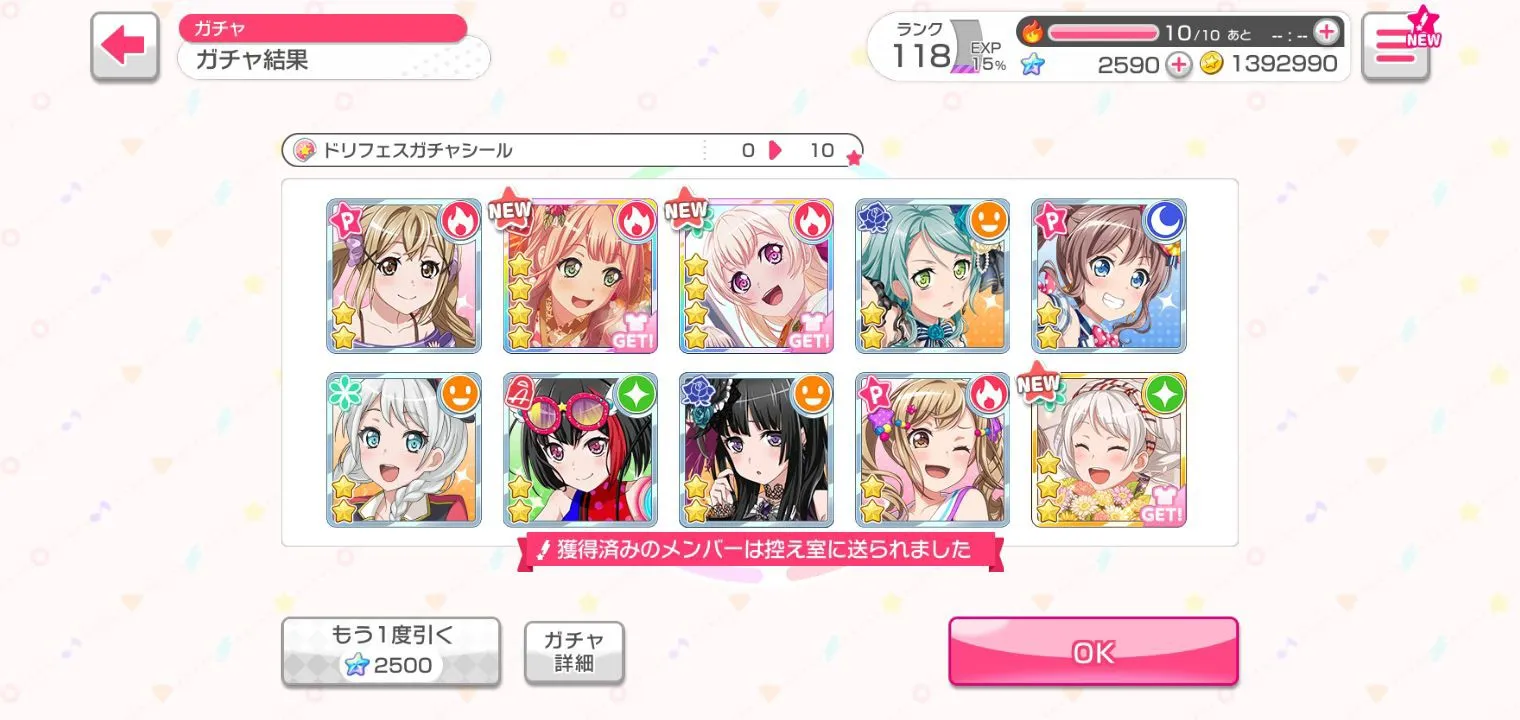Click the もう1度引く 2500 stars button
This screenshot has height=720, width=1520.
[391, 651]
